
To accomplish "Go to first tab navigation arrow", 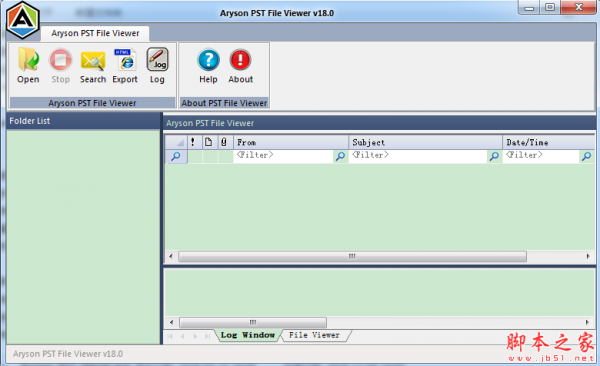I will pyautogui.click(x=170, y=336).
